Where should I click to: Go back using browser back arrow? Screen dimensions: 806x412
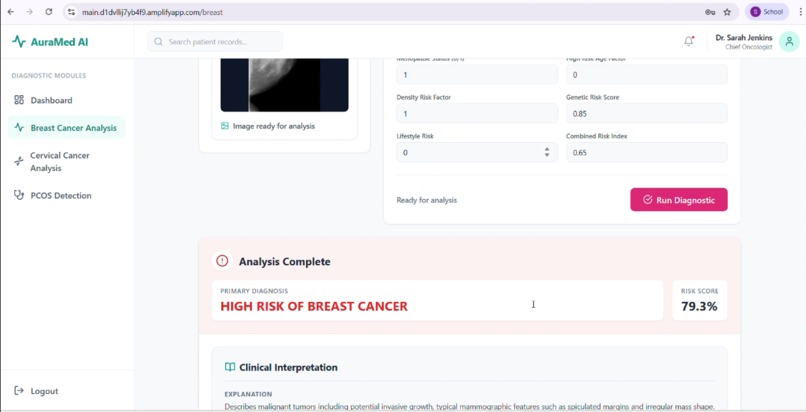[11, 12]
